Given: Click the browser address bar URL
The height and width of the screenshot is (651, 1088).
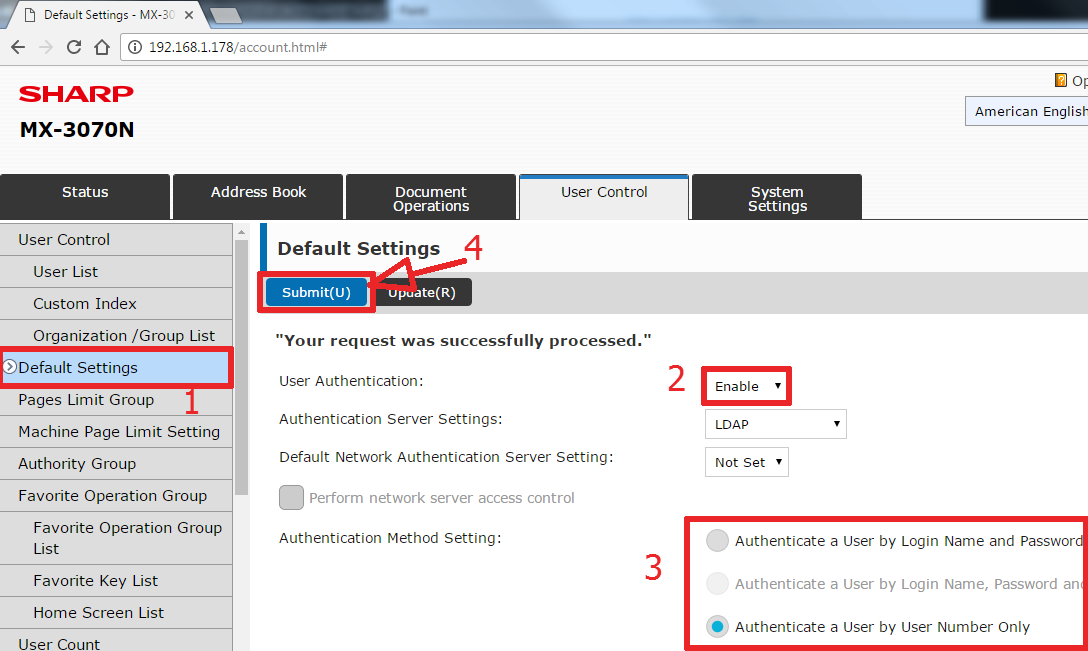Looking at the screenshot, I should click(238, 47).
